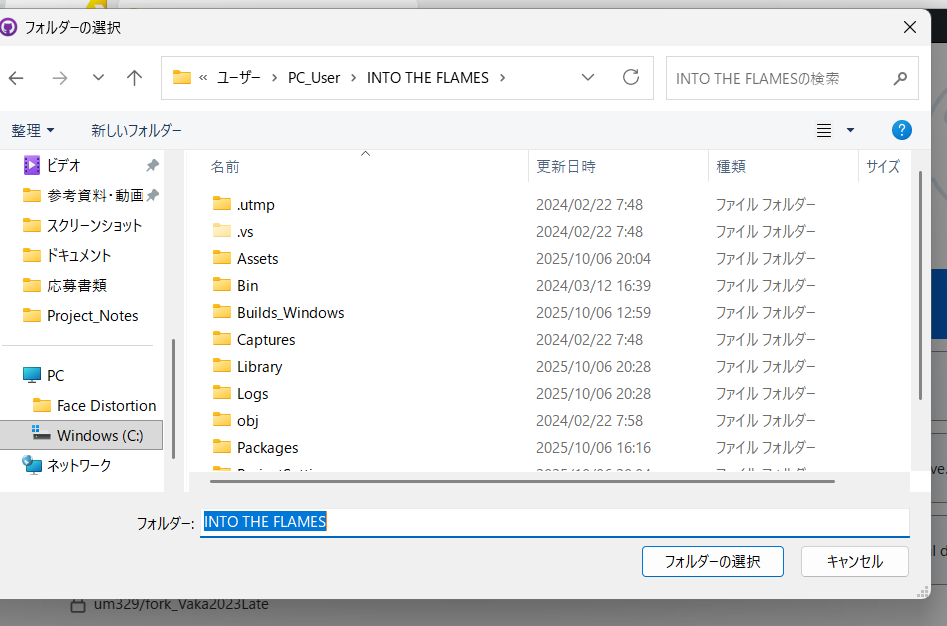Select the Logs folder icon
This screenshot has height=626, width=947.
[222, 393]
